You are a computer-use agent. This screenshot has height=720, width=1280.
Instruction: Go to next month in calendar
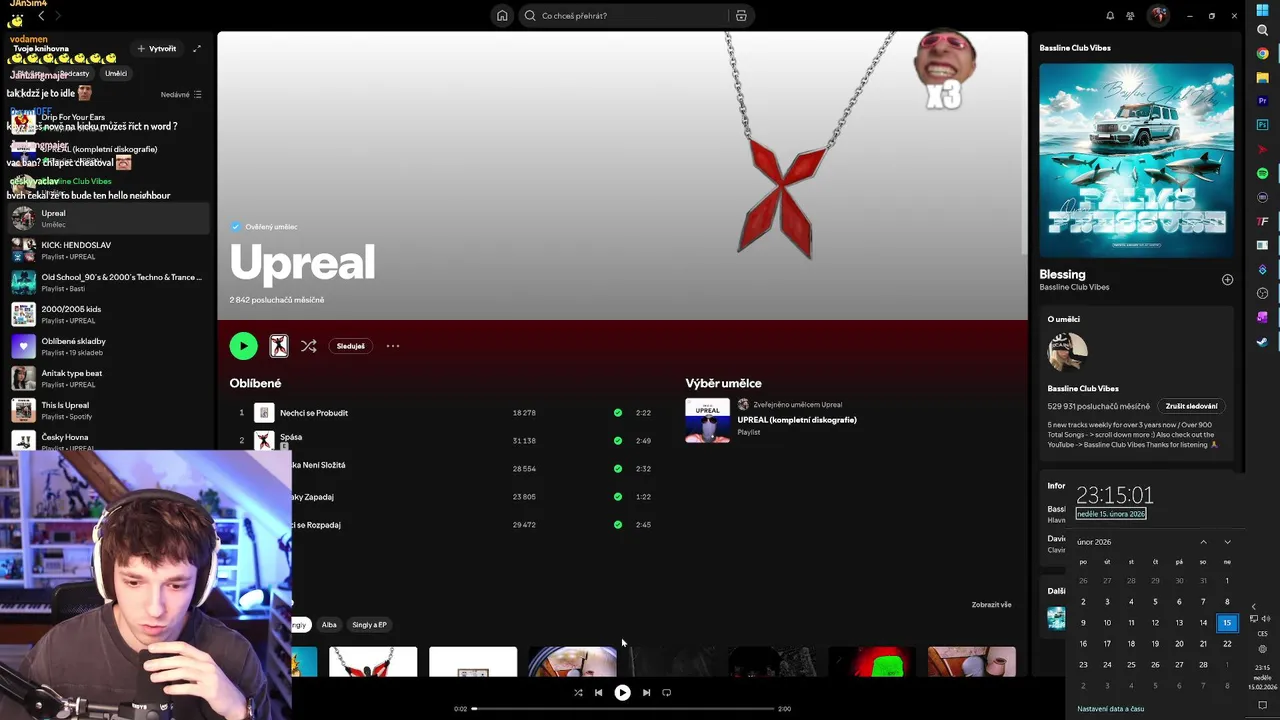click(1227, 542)
